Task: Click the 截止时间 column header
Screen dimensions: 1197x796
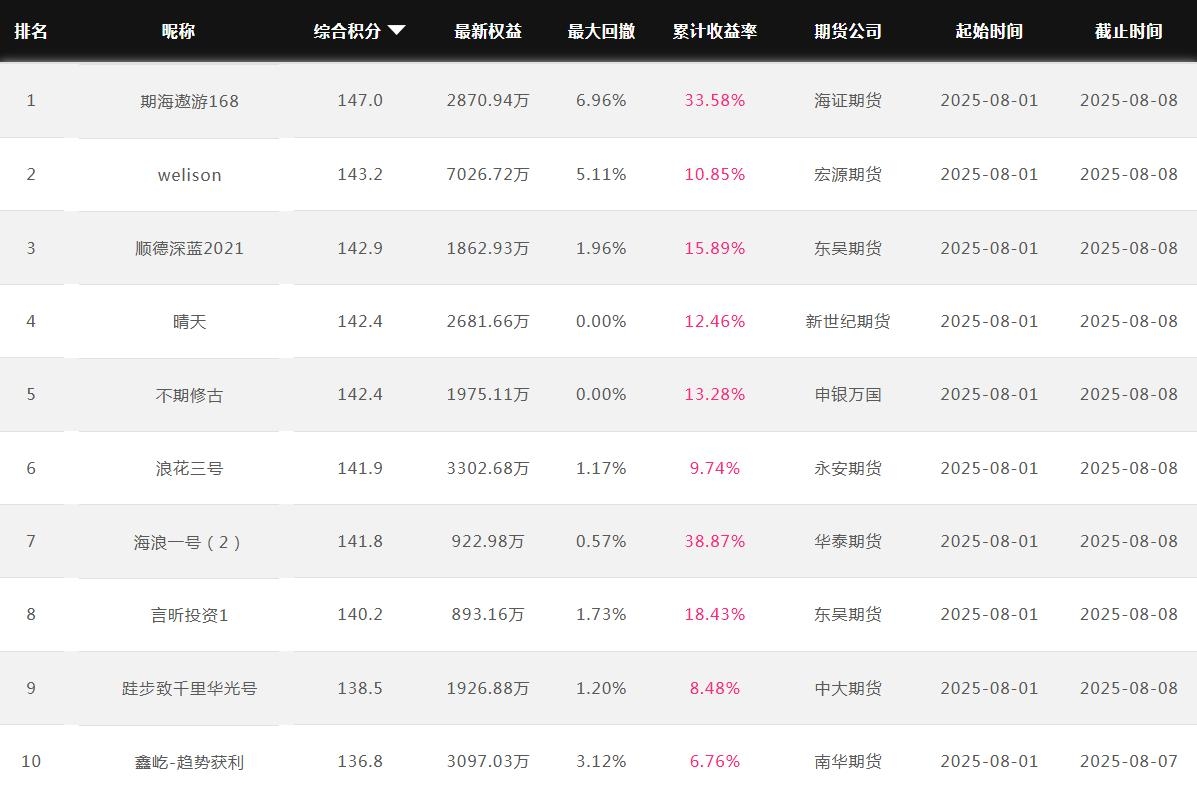Action: [x=1128, y=31]
